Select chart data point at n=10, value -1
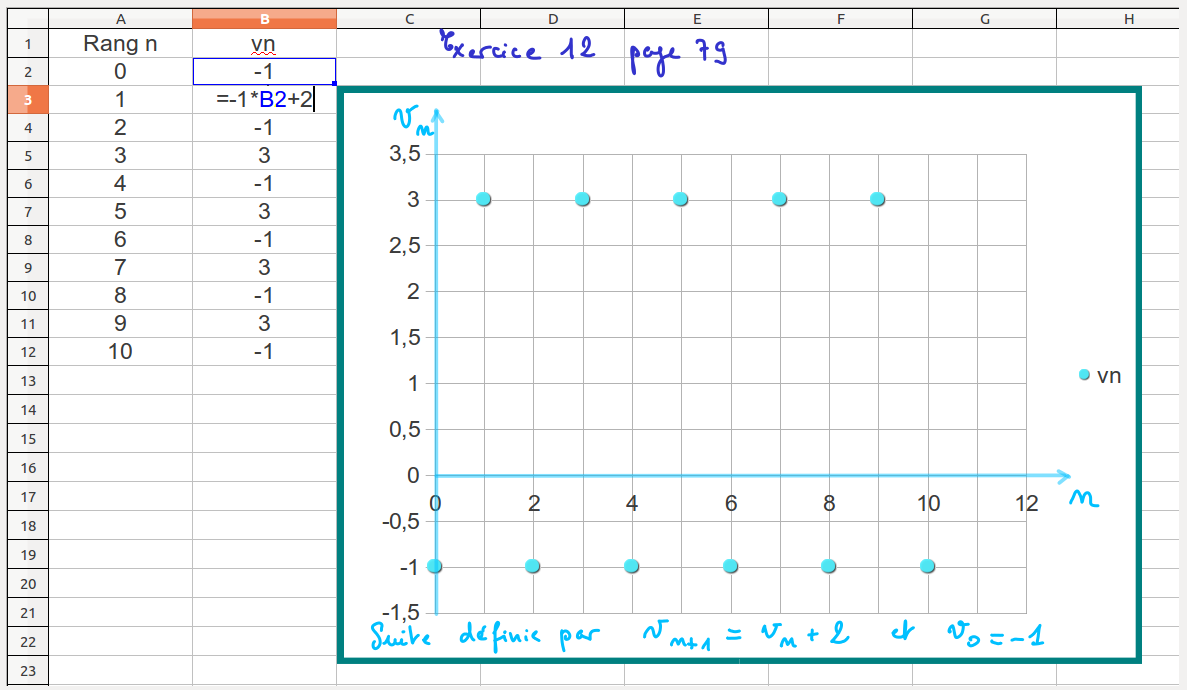 point(927,566)
